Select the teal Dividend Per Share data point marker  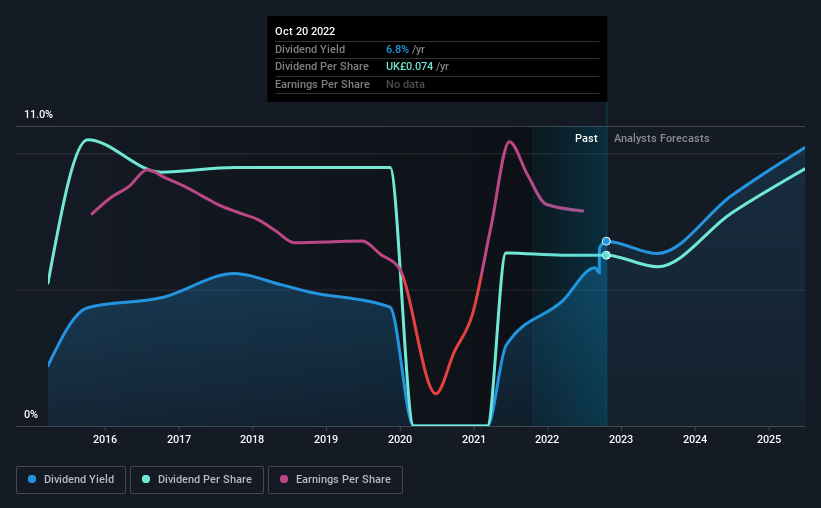[x=606, y=255]
